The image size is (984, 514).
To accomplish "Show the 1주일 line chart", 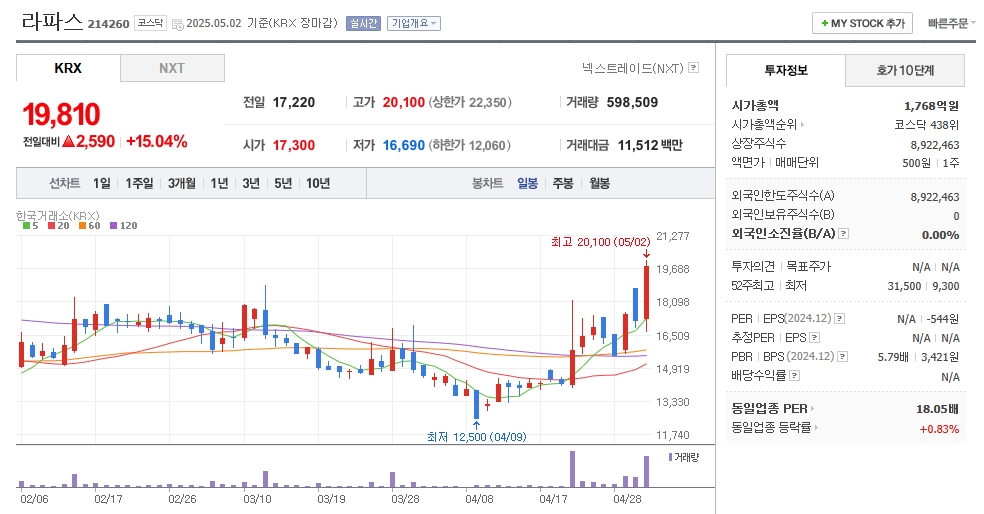I will (x=139, y=183).
